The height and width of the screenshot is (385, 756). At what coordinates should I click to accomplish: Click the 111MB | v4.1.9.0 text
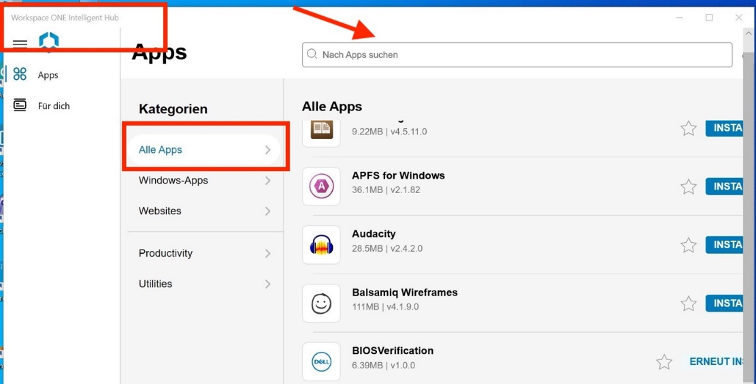(x=385, y=307)
